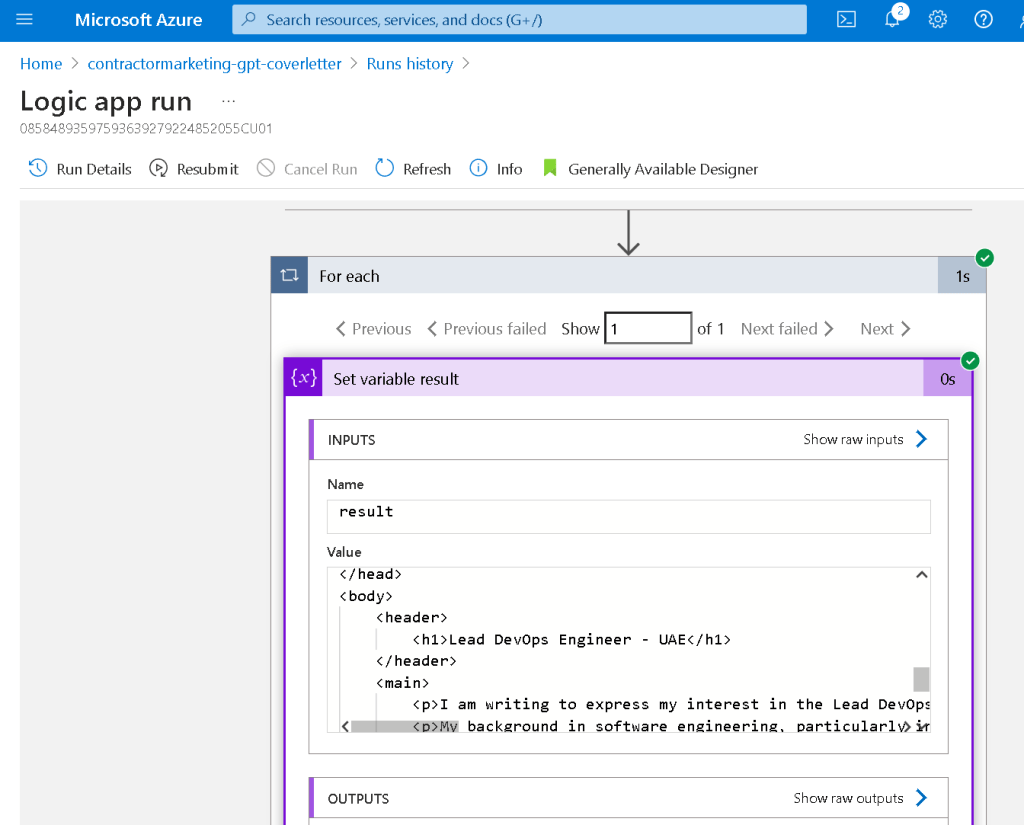The height and width of the screenshot is (825, 1024).
Task: Click the Resubmit play icon
Action: [158, 169]
